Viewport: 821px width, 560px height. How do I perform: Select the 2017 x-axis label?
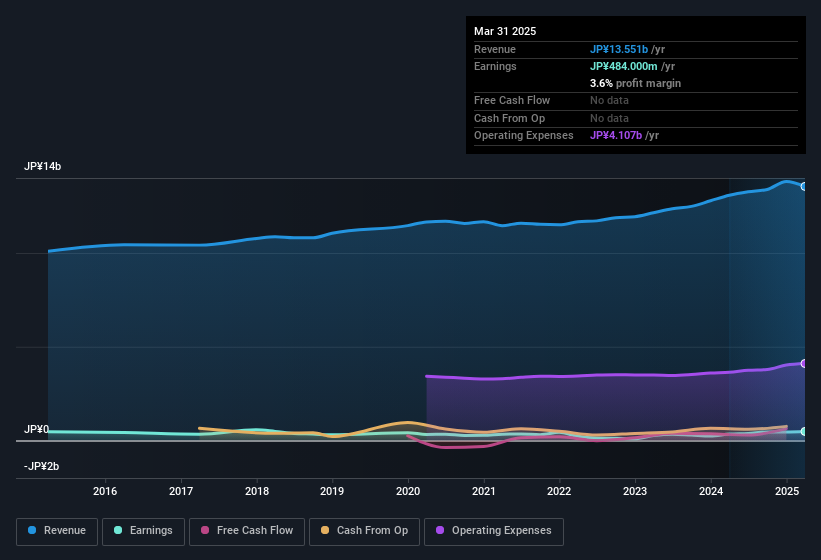pyautogui.click(x=181, y=491)
